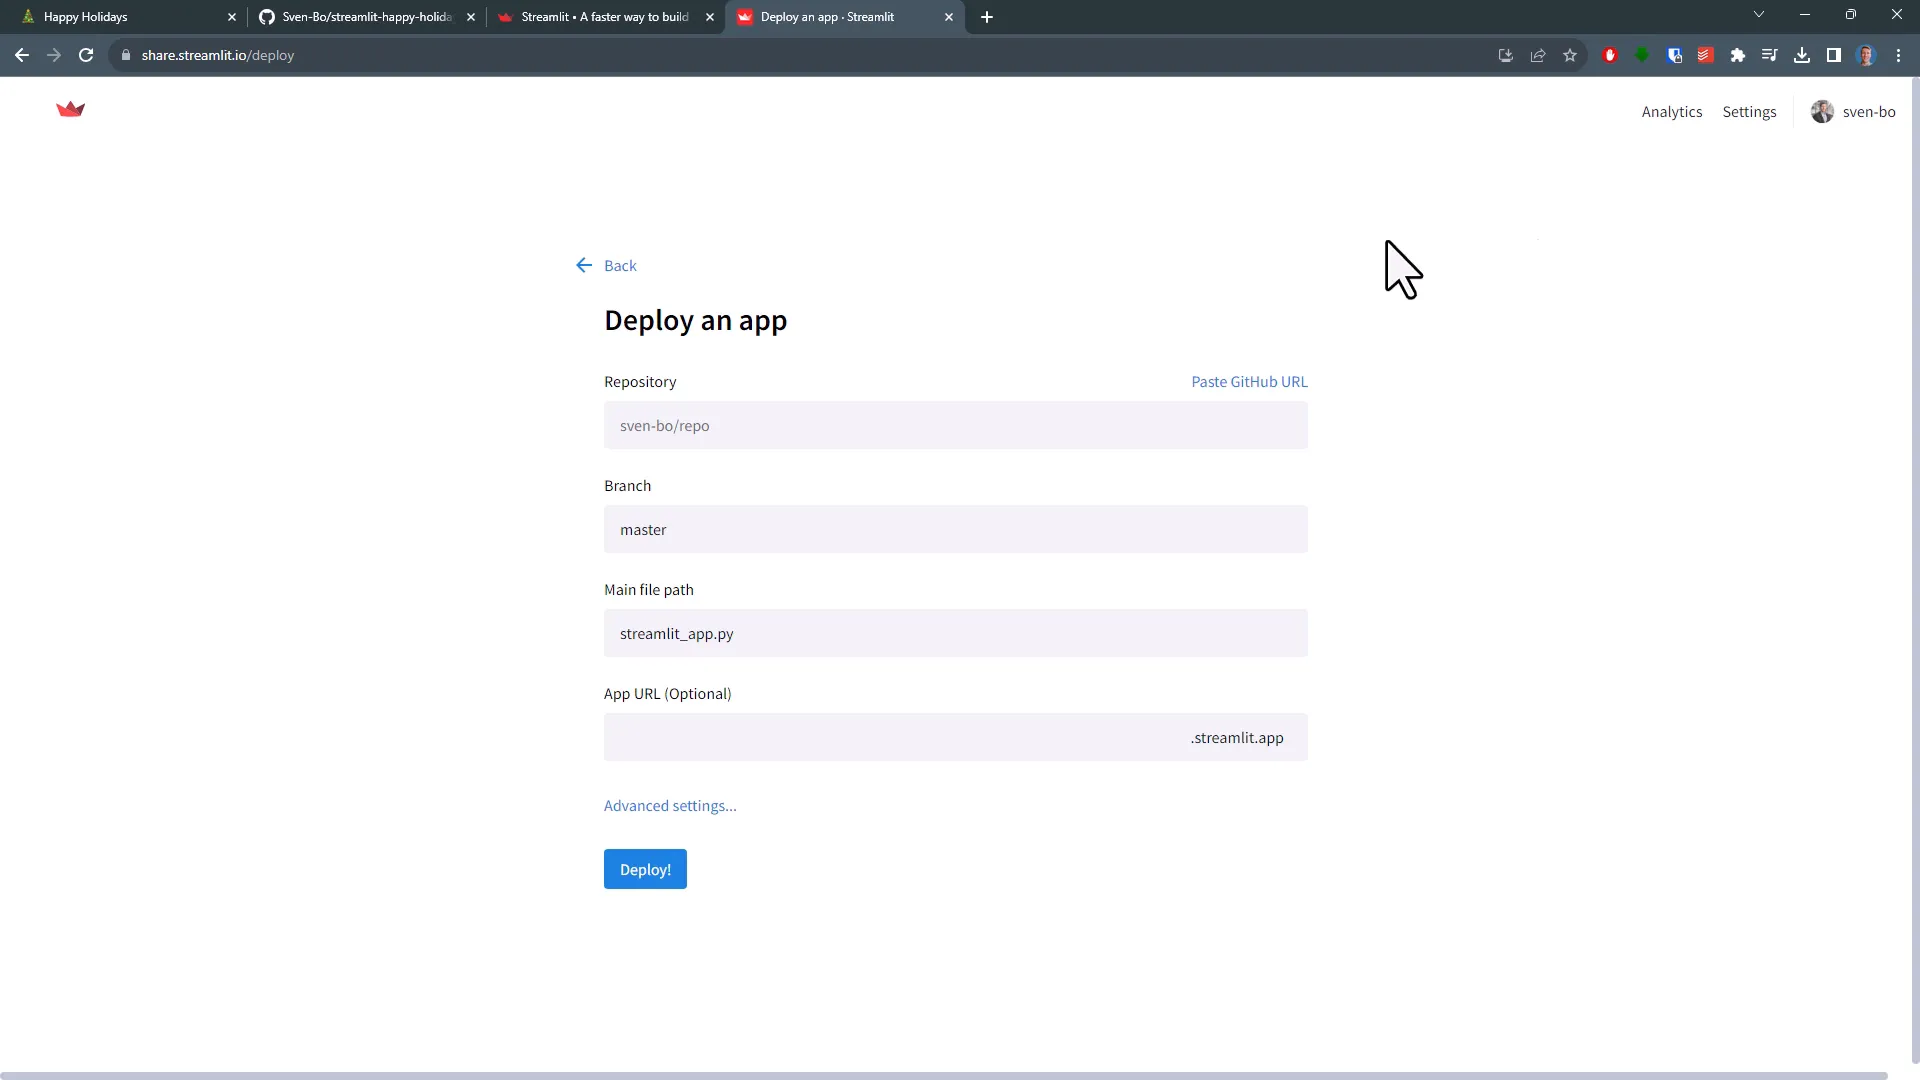Image resolution: width=1920 pixels, height=1080 pixels.
Task: Click the Share this page icon
Action: click(1537, 55)
